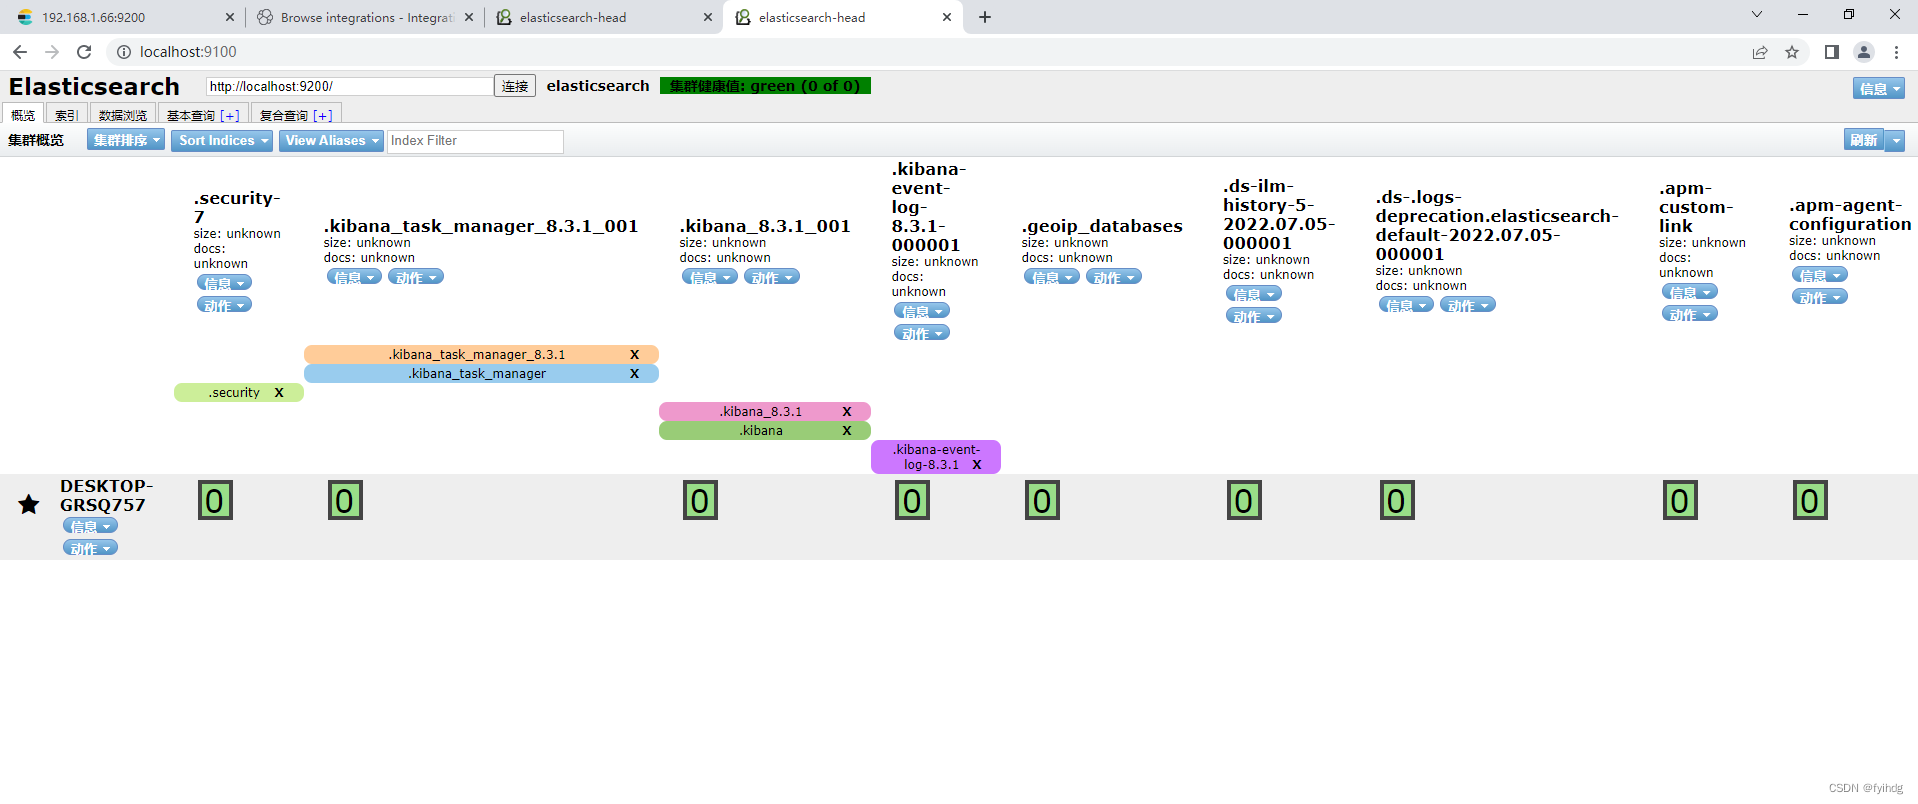Remove the .kibana_task_manager alias
Screen dimensions: 1918x804
634,374
